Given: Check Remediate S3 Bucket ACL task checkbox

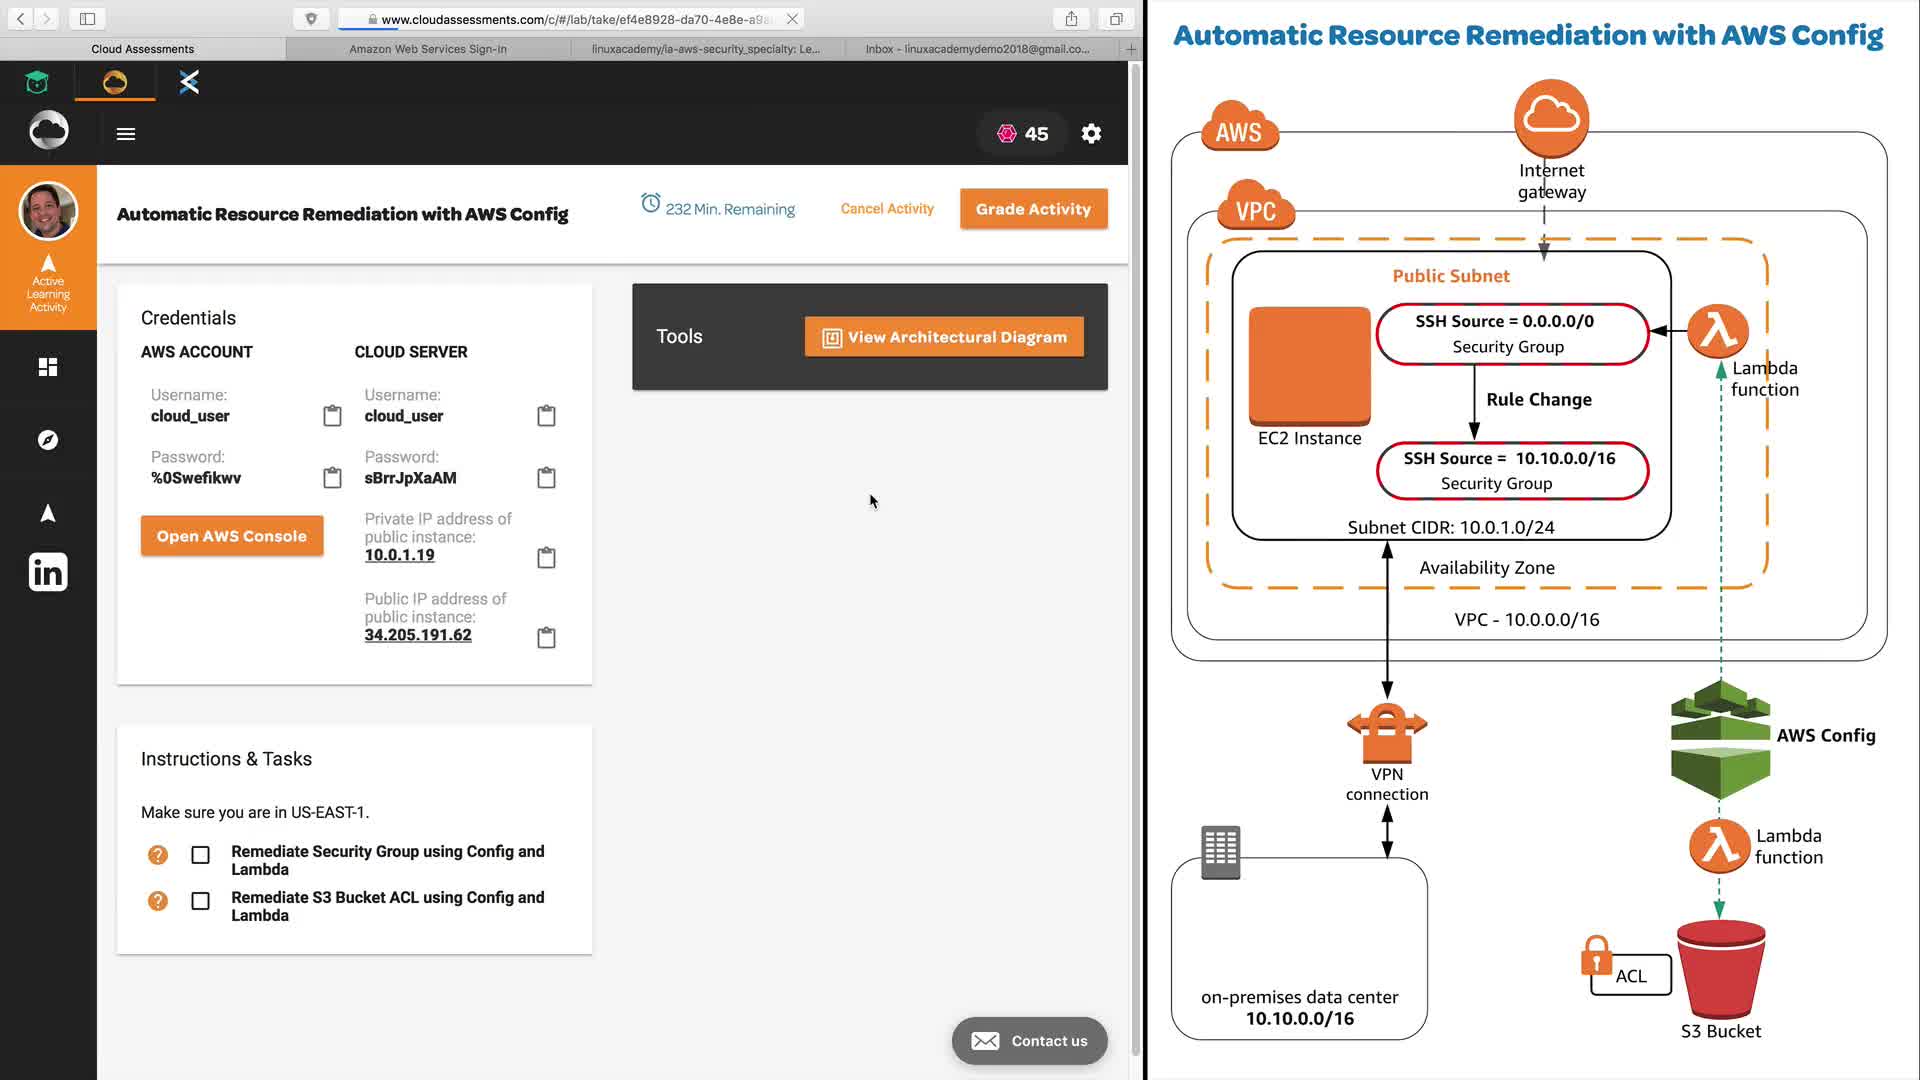Looking at the screenshot, I should point(201,902).
